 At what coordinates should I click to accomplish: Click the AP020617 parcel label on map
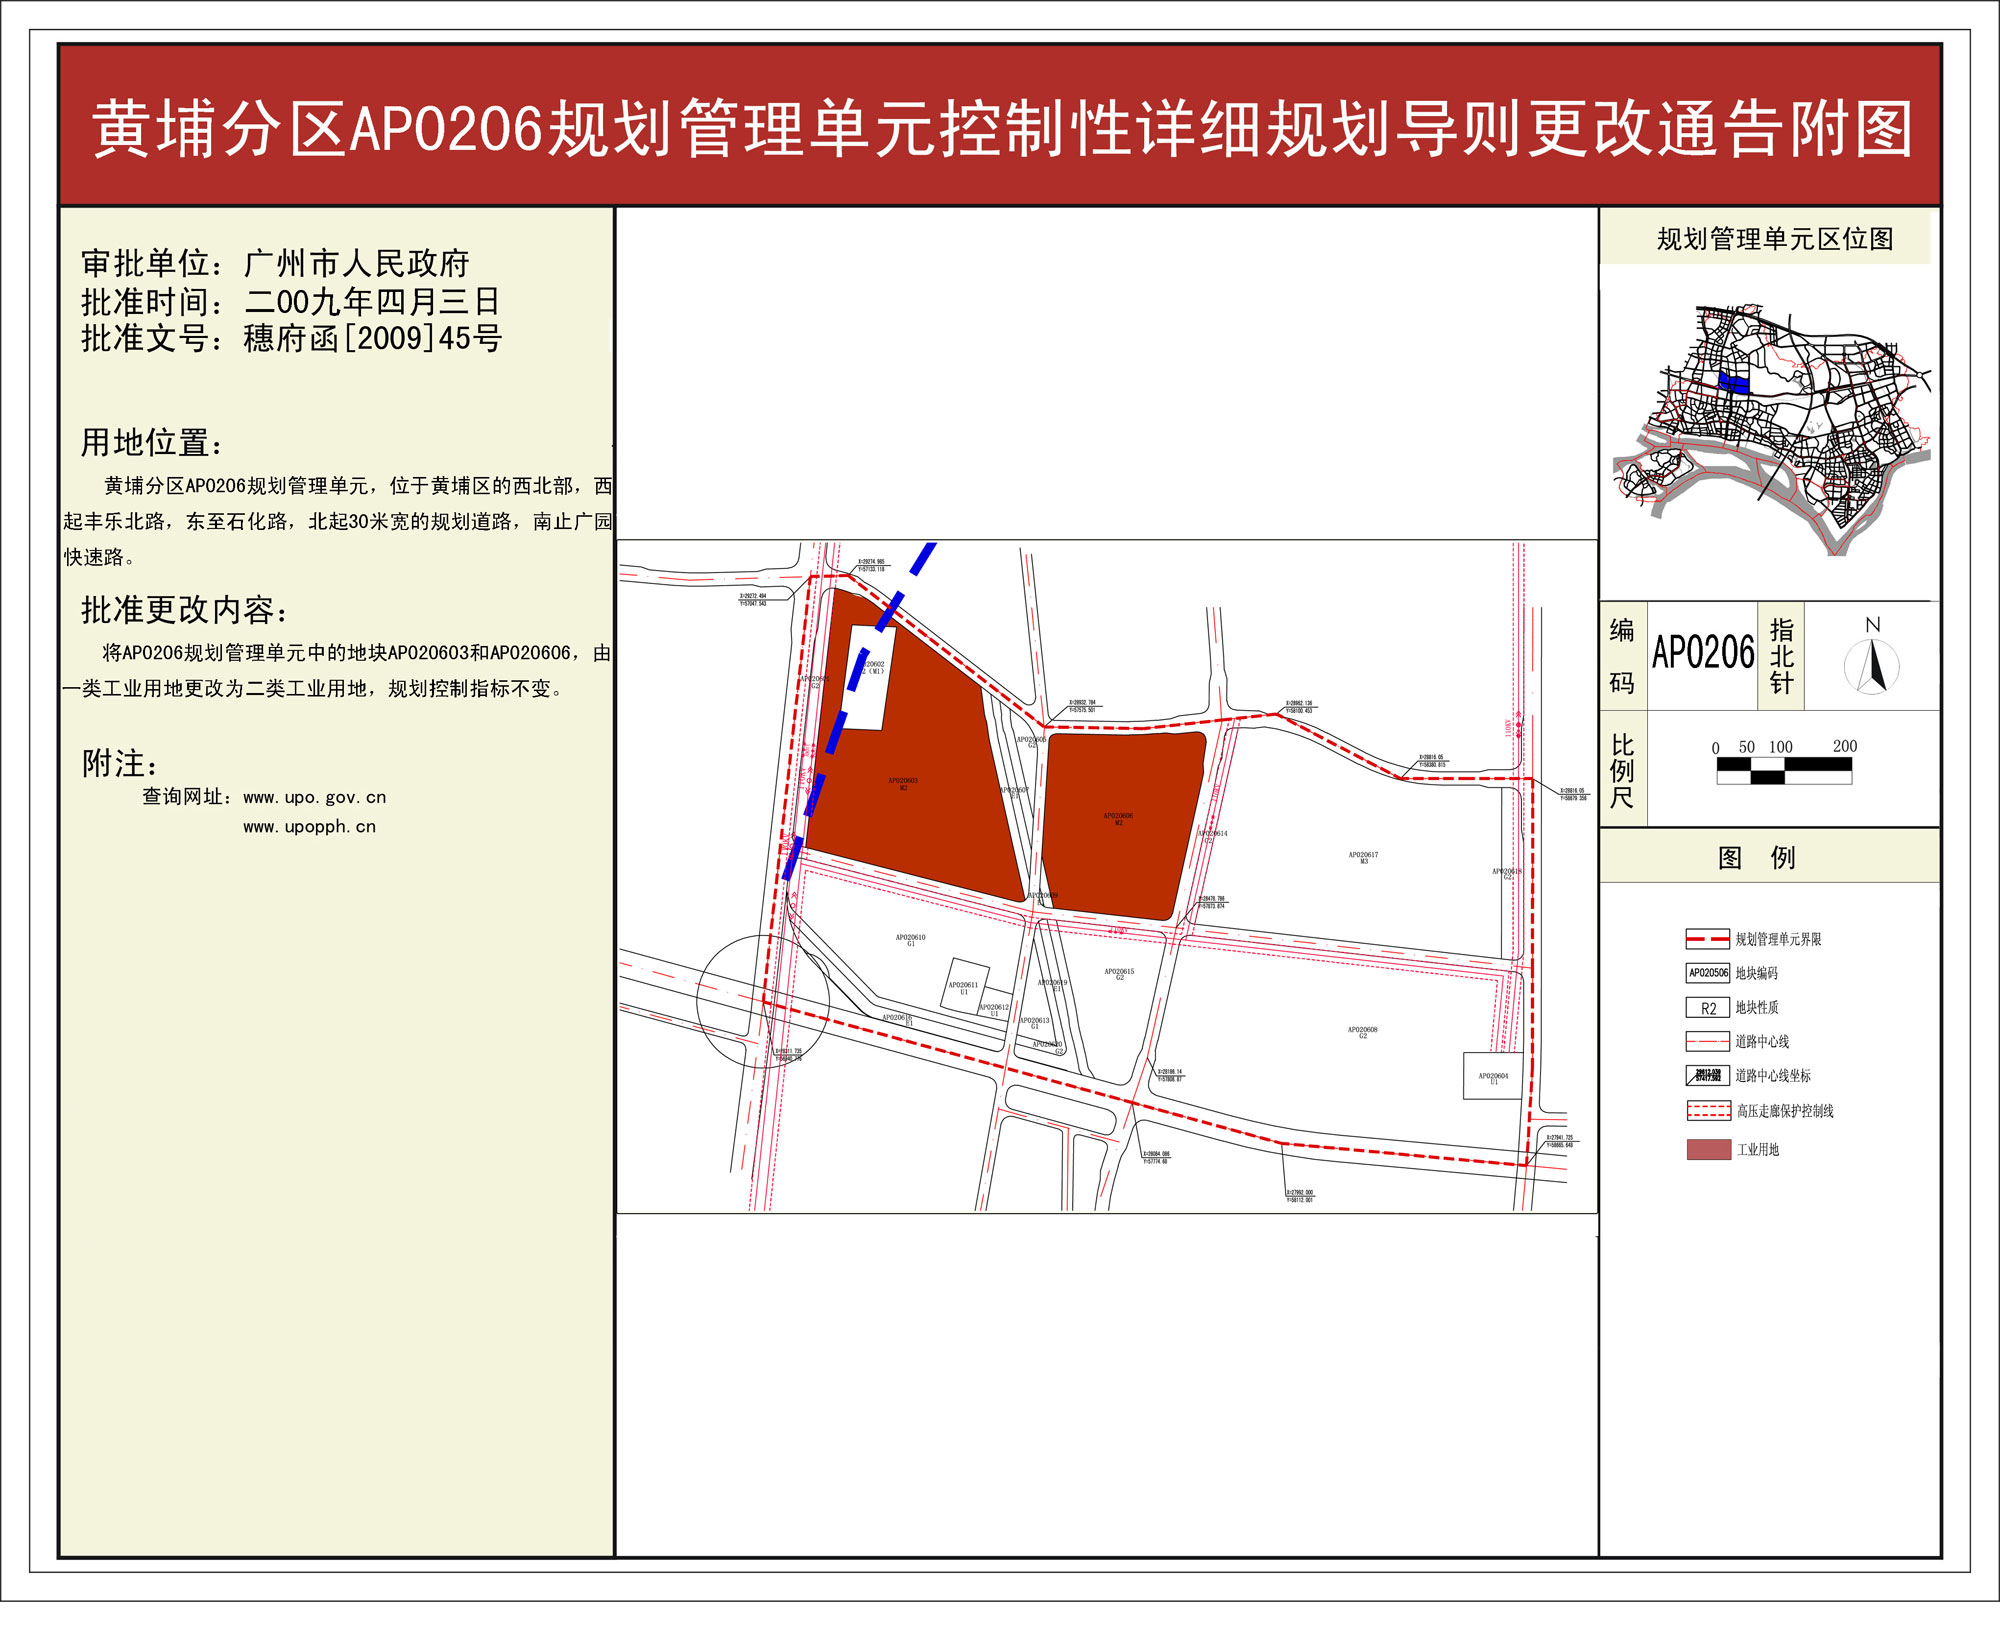tap(1362, 857)
